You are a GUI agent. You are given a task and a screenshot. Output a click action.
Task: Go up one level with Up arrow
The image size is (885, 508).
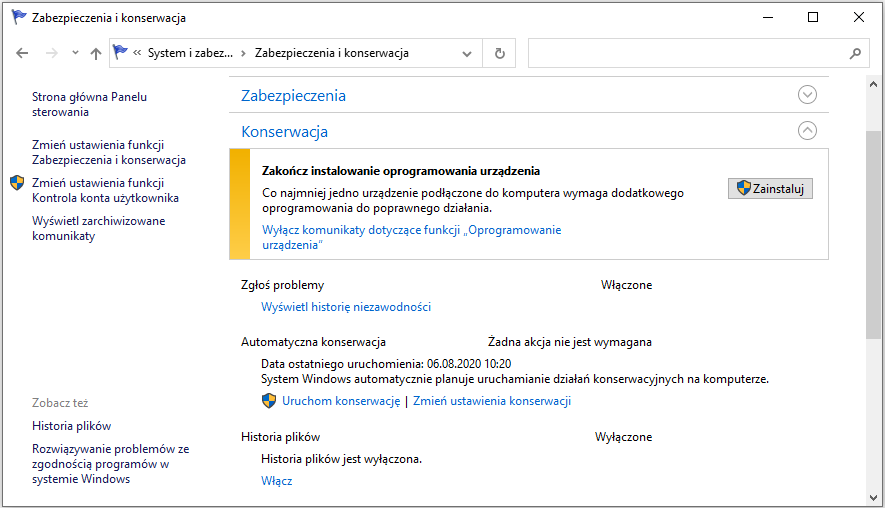(x=96, y=53)
